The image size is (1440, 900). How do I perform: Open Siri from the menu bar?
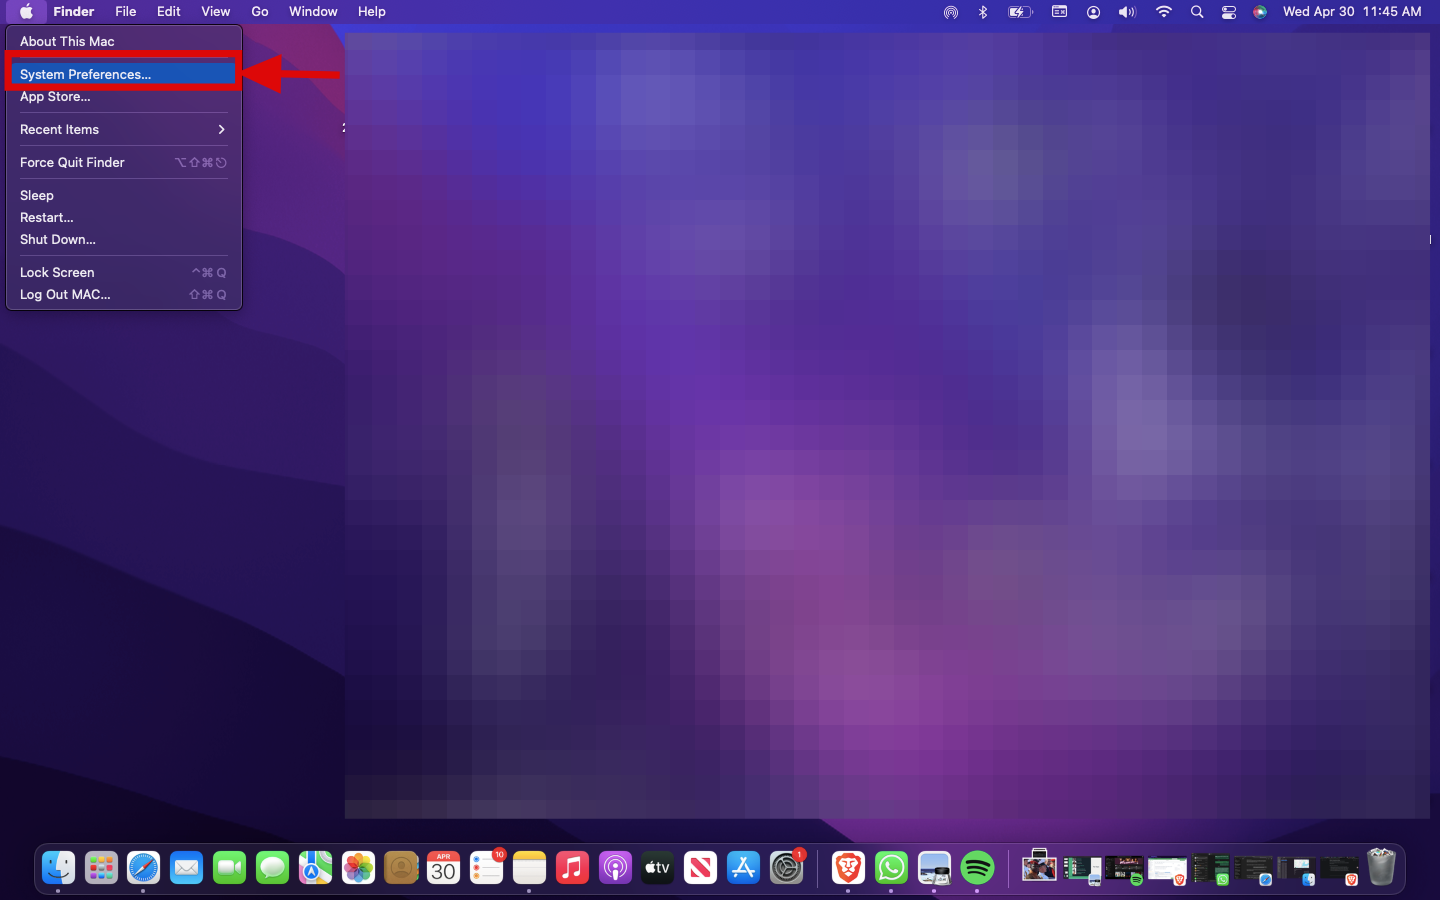[1260, 12]
